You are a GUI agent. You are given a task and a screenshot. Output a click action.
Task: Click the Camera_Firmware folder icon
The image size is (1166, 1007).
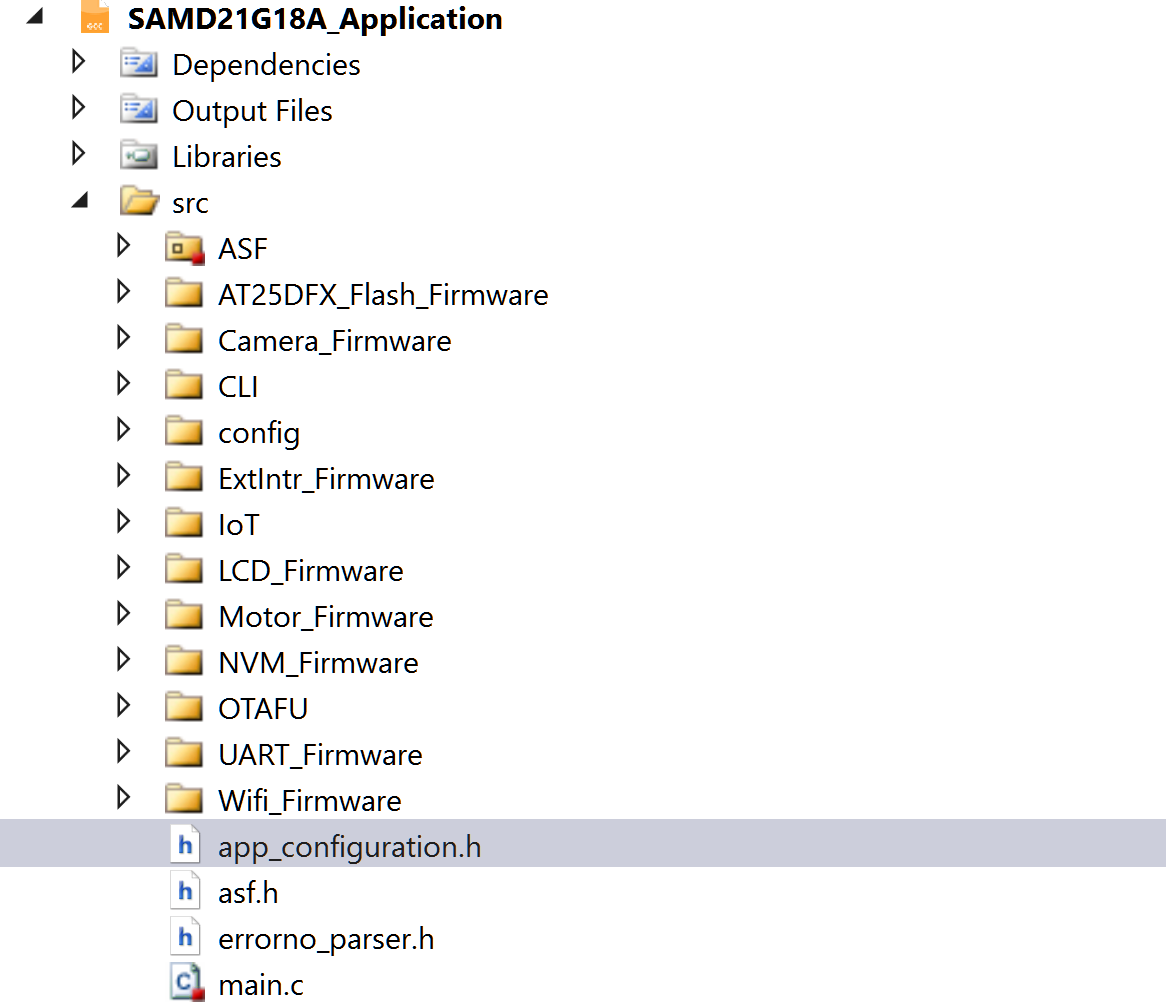click(x=184, y=340)
